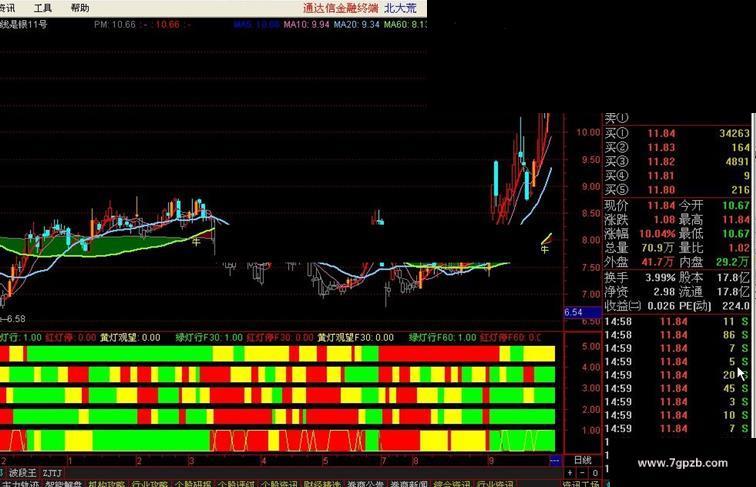The width and height of the screenshot is (756, 487).
Task: Open the 个股研报 info tab
Action: tap(193, 484)
